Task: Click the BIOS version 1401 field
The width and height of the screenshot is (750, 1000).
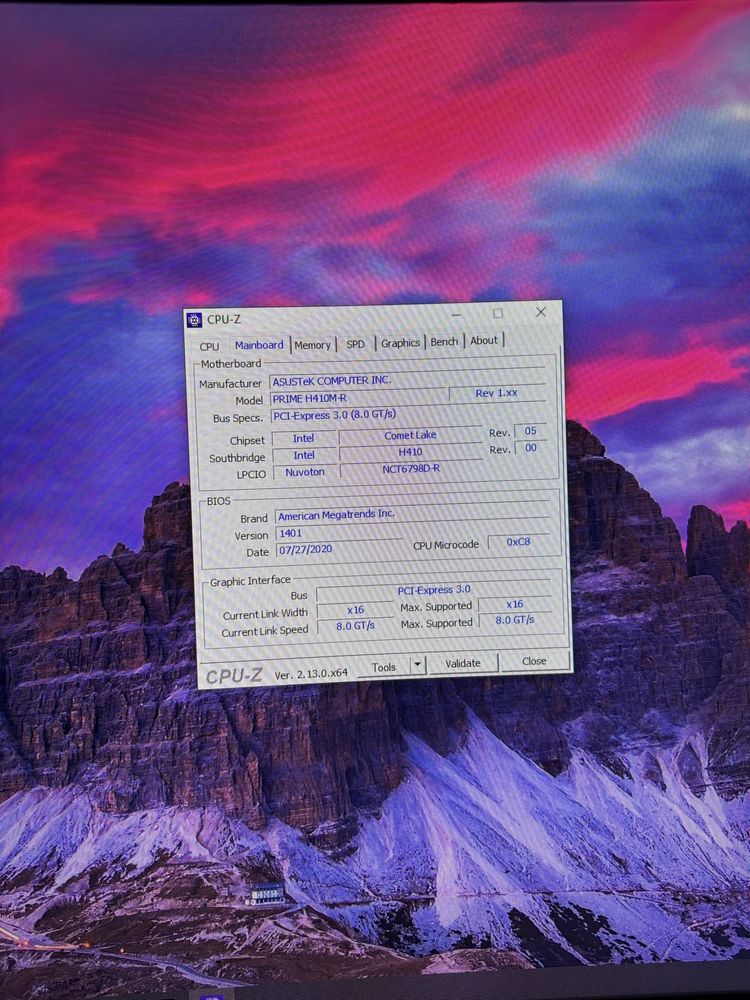Action: point(339,533)
